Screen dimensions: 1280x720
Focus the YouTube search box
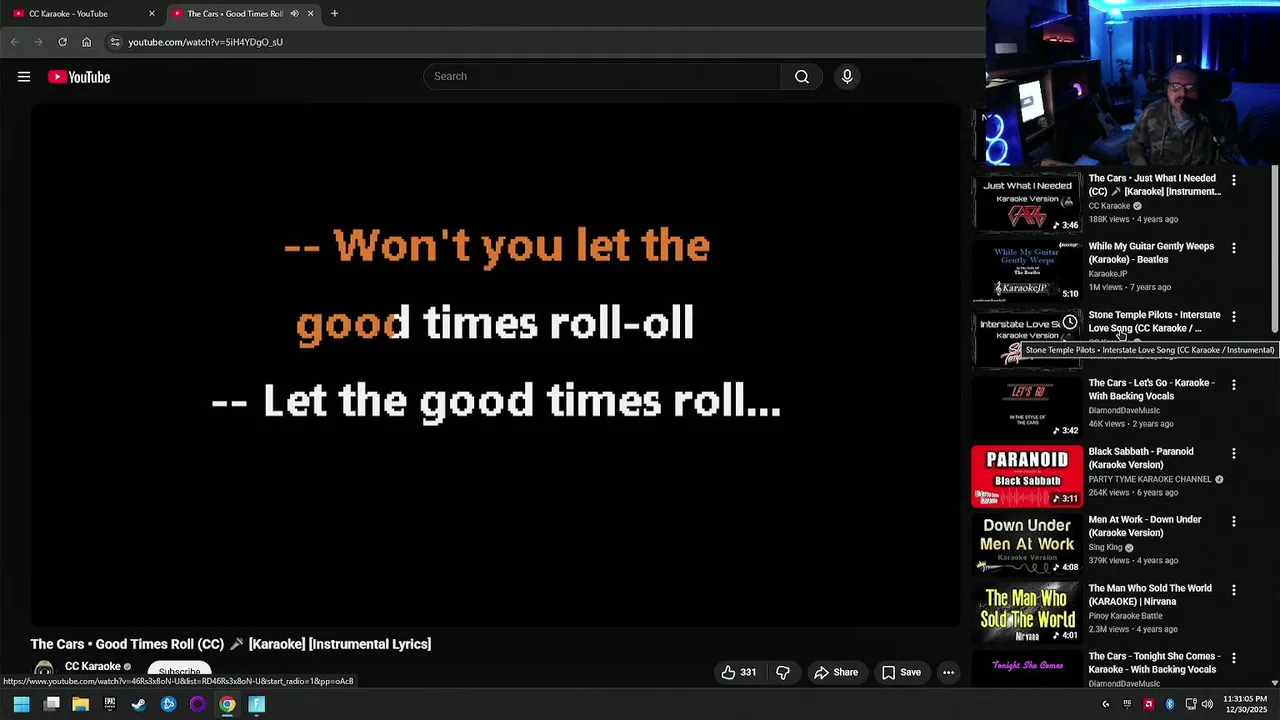tap(602, 77)
